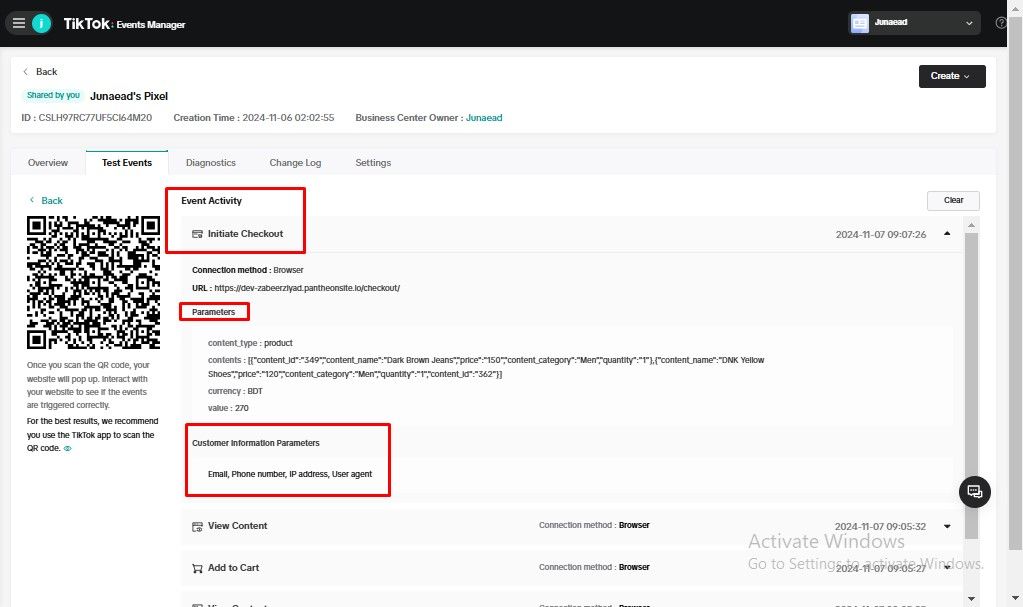Viewport: 1023px width, 607px height.
Task: Click the event list scrollbar thumb
Action: pyautogui.click(x=971, y=385)
